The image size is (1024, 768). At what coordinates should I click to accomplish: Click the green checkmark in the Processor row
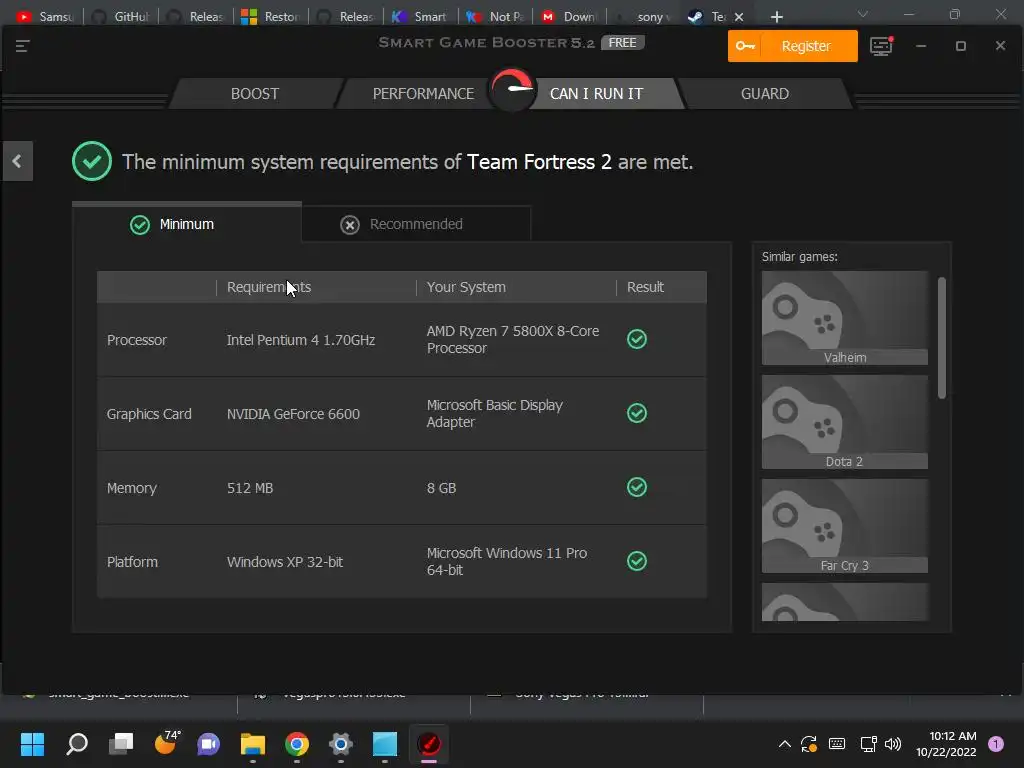click(x=637, y=339)
